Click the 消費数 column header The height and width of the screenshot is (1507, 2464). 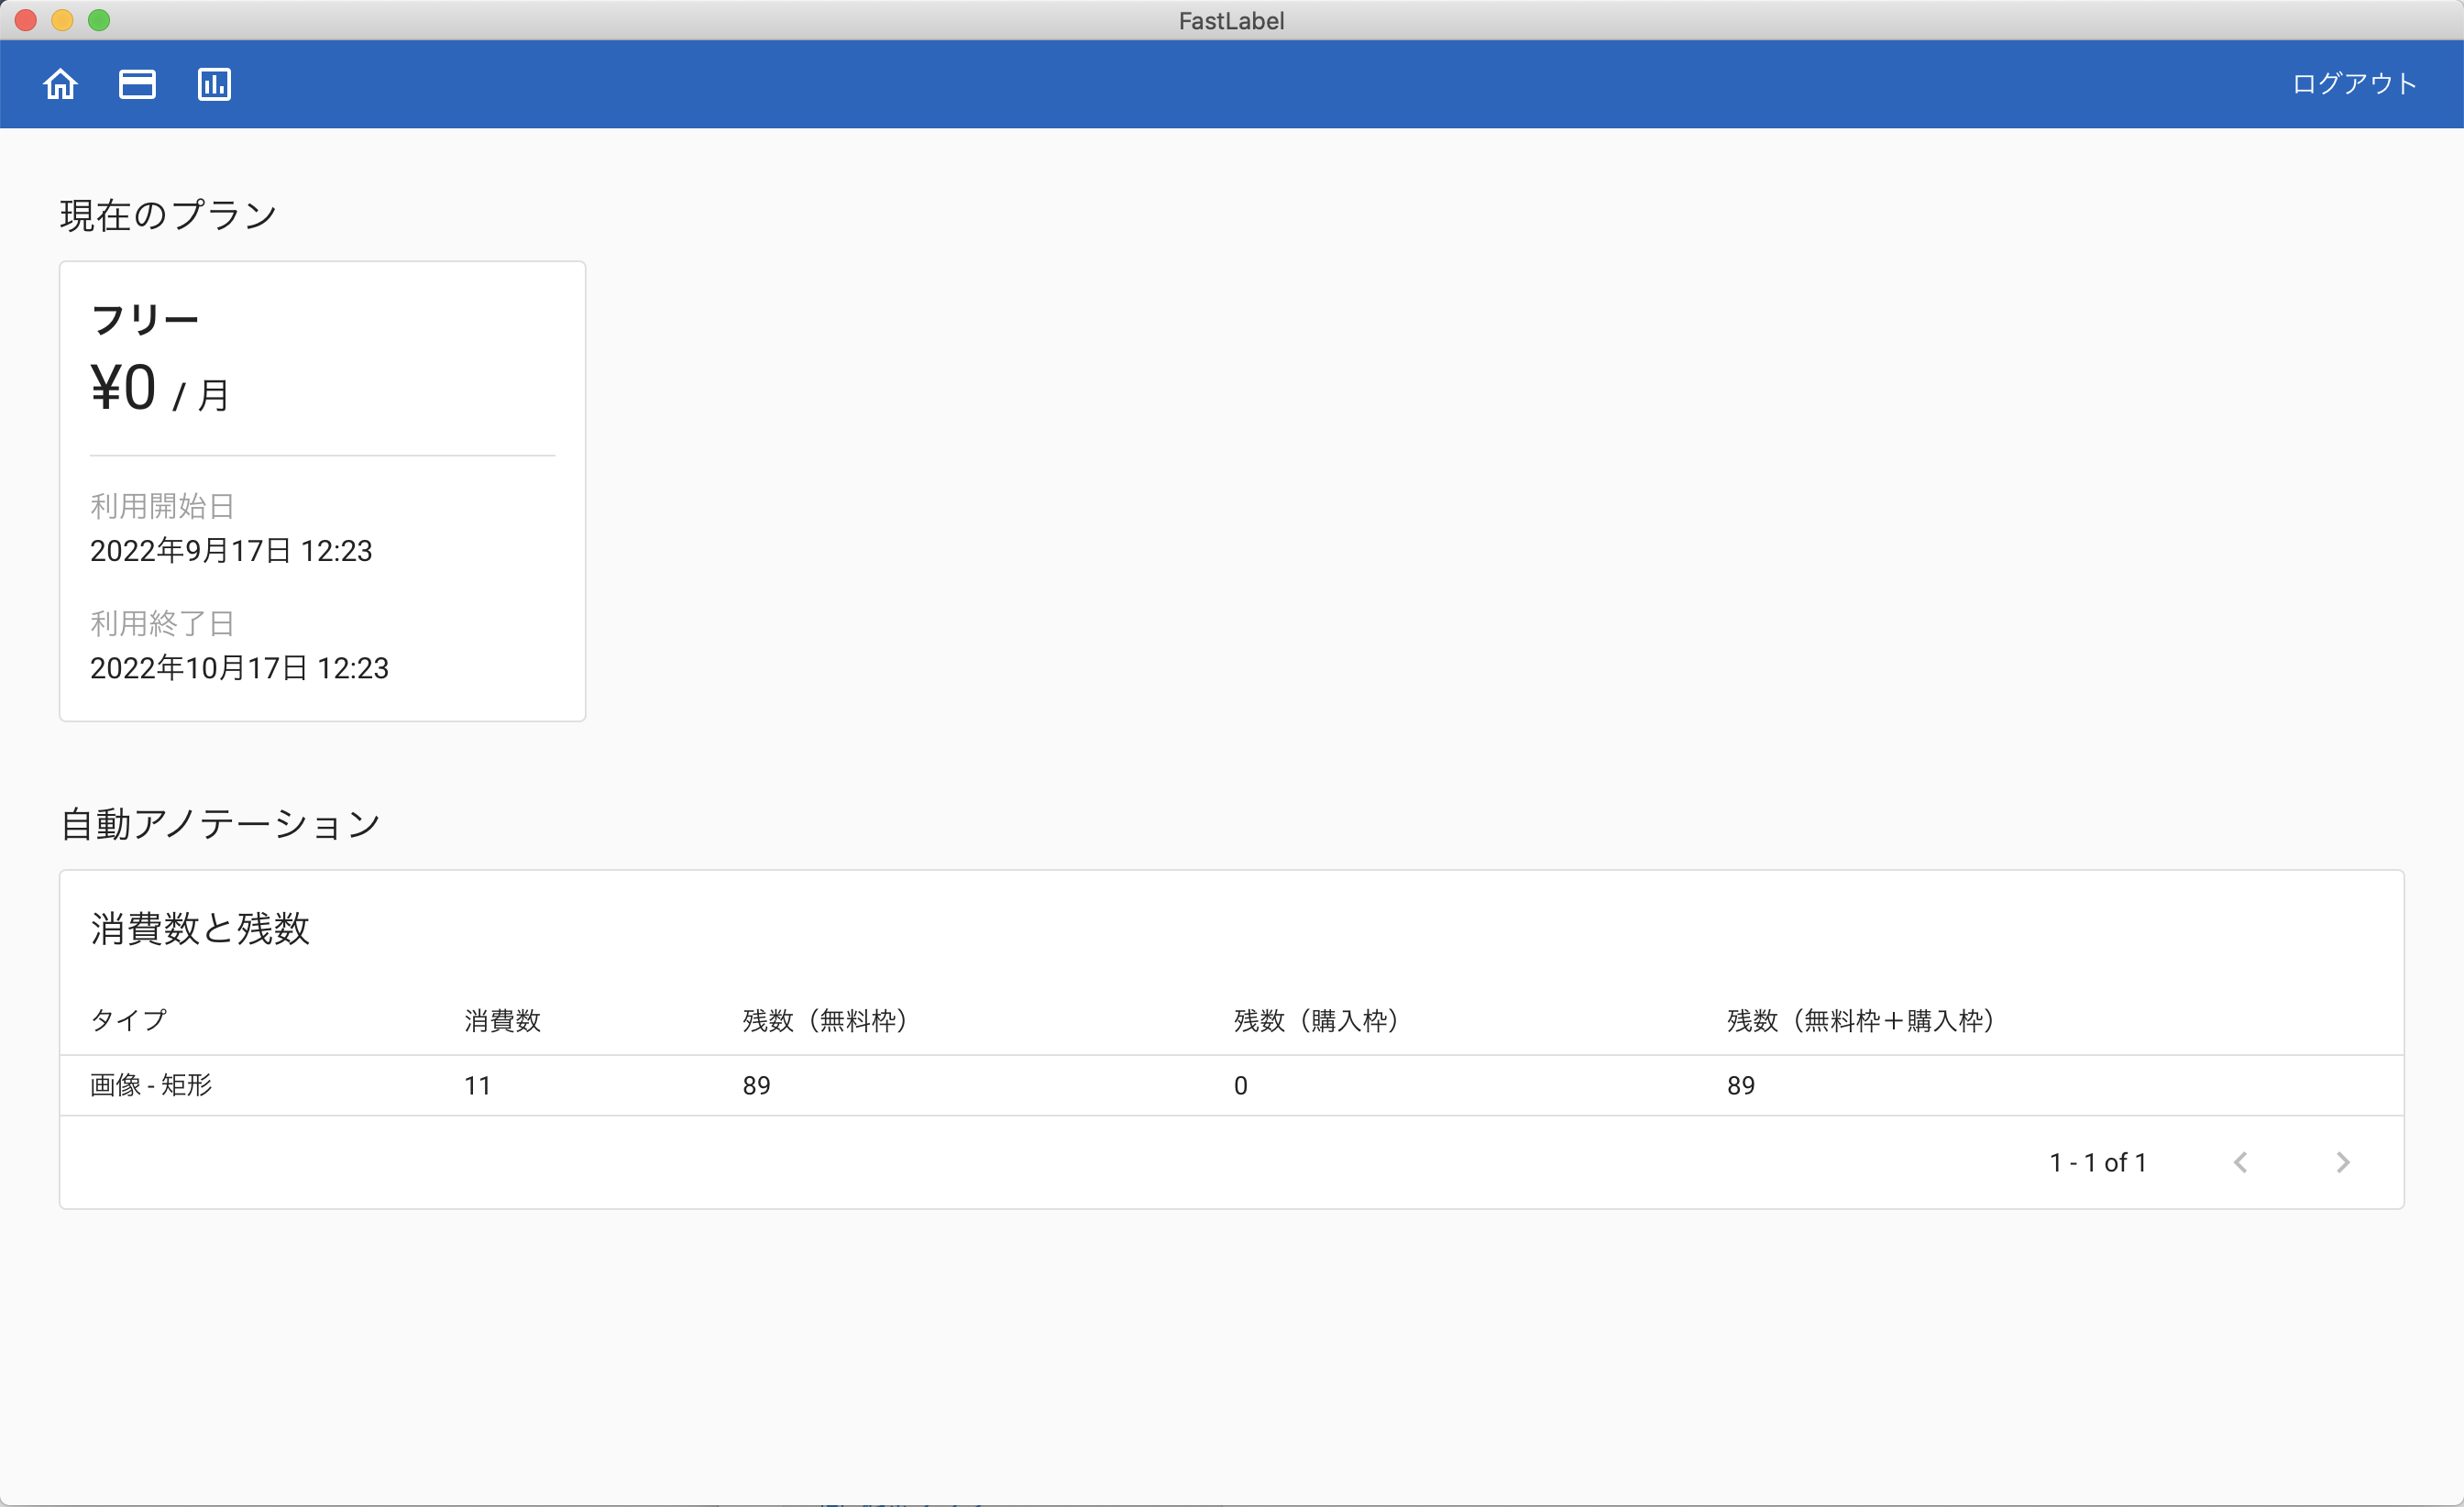(x=502, y=1020)
